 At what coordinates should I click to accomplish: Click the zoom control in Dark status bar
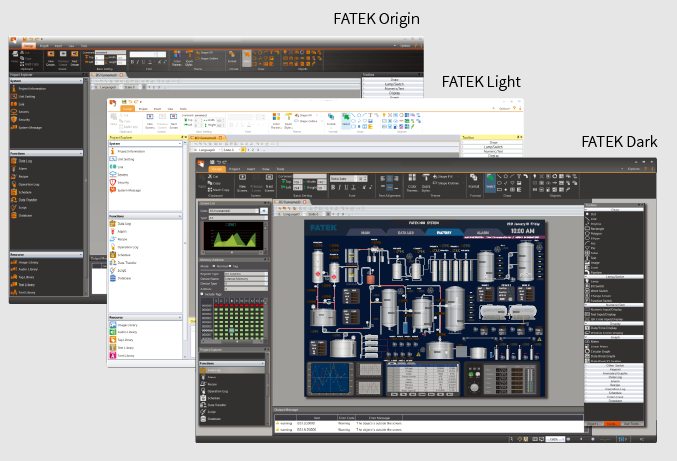pyautogui.click(x=555, y=439)
